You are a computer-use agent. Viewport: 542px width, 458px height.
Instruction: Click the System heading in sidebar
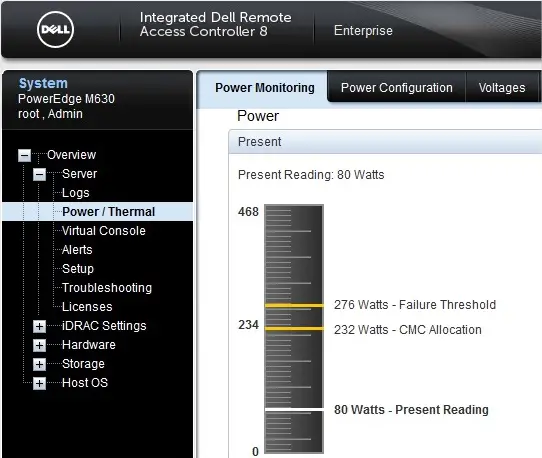pyautogui.click(x=43, y=83)
